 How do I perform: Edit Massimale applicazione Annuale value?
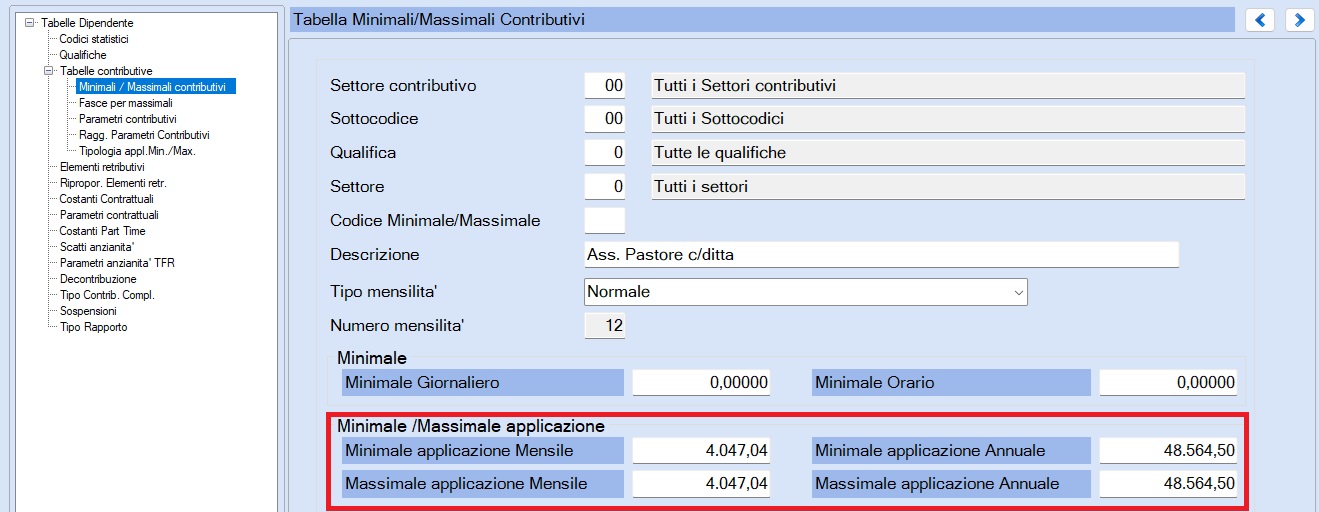(x=1168, y=485)
